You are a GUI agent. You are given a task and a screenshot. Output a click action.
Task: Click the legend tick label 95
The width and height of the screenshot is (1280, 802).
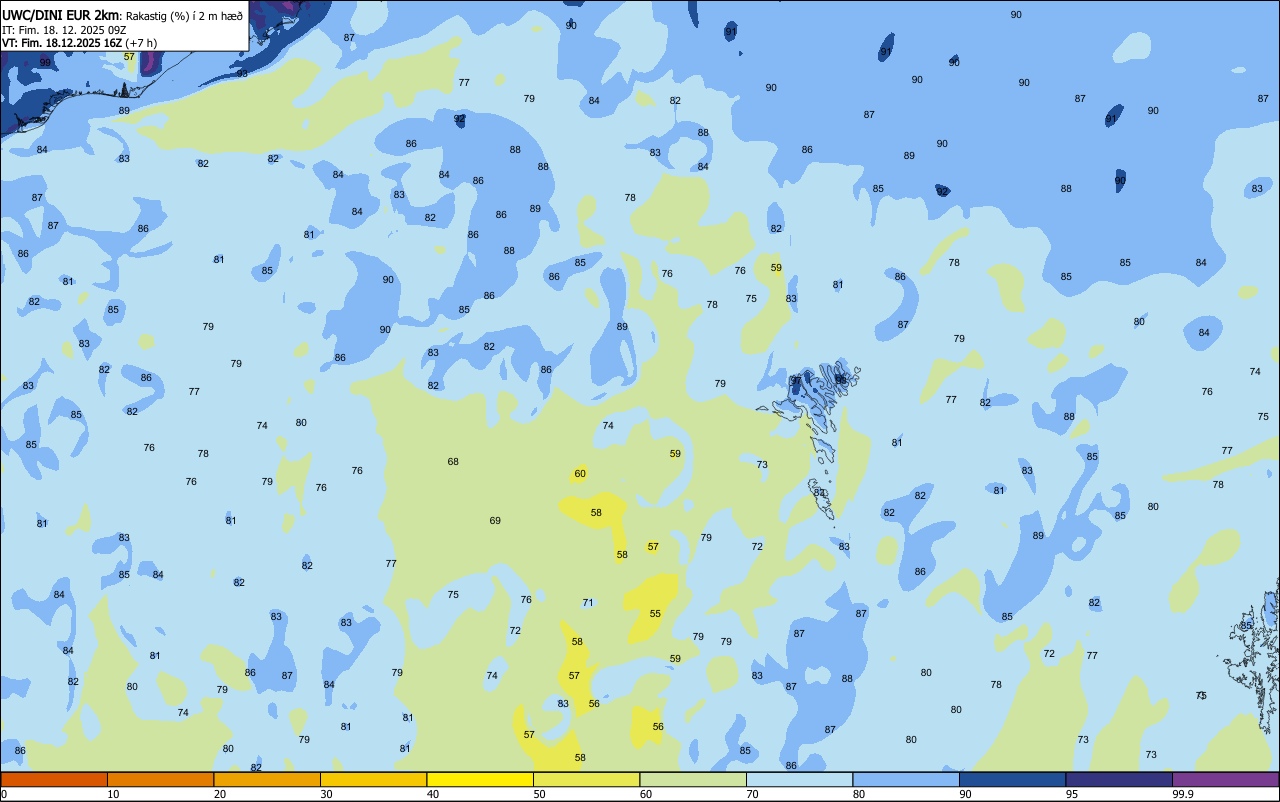coord(1071,794)
